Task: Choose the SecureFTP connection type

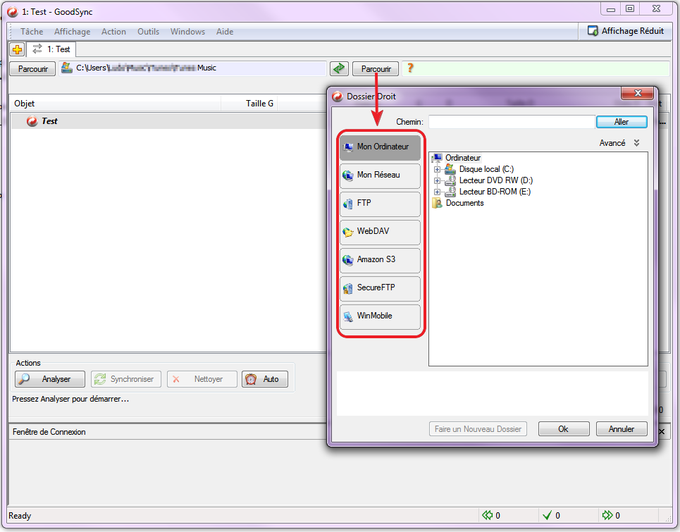Action: (380, 288)
